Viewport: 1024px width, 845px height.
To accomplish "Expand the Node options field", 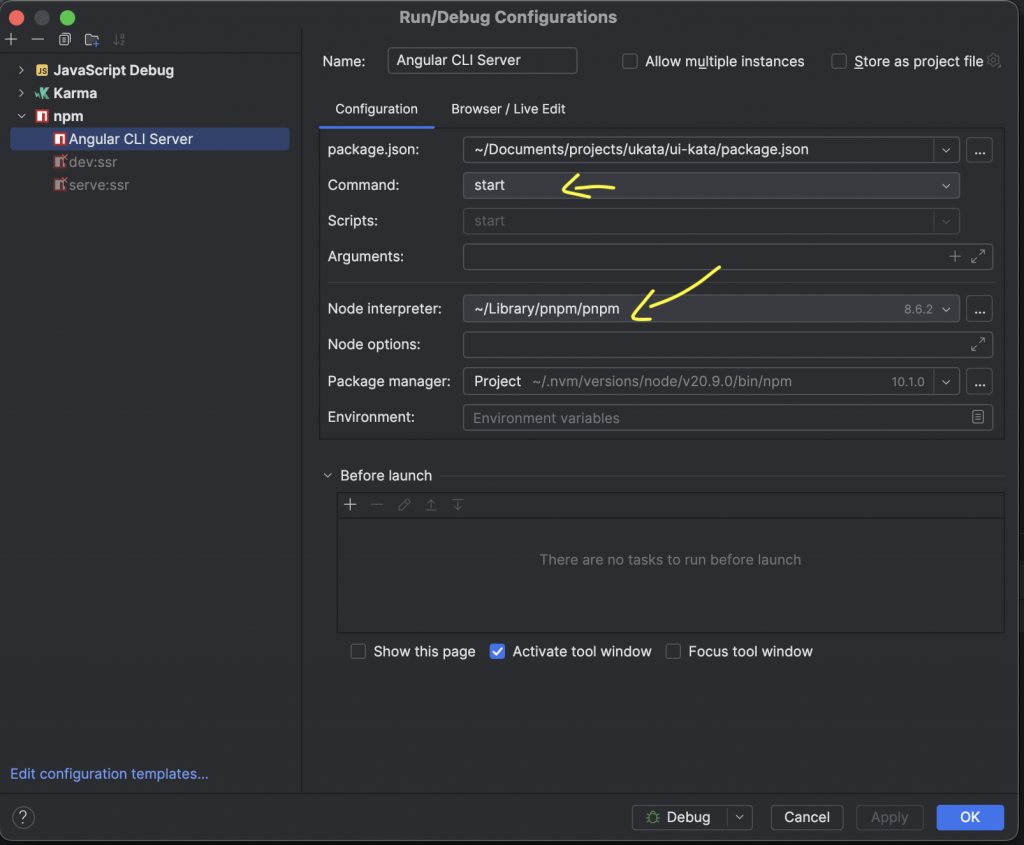I will click(x=978, y=345).
